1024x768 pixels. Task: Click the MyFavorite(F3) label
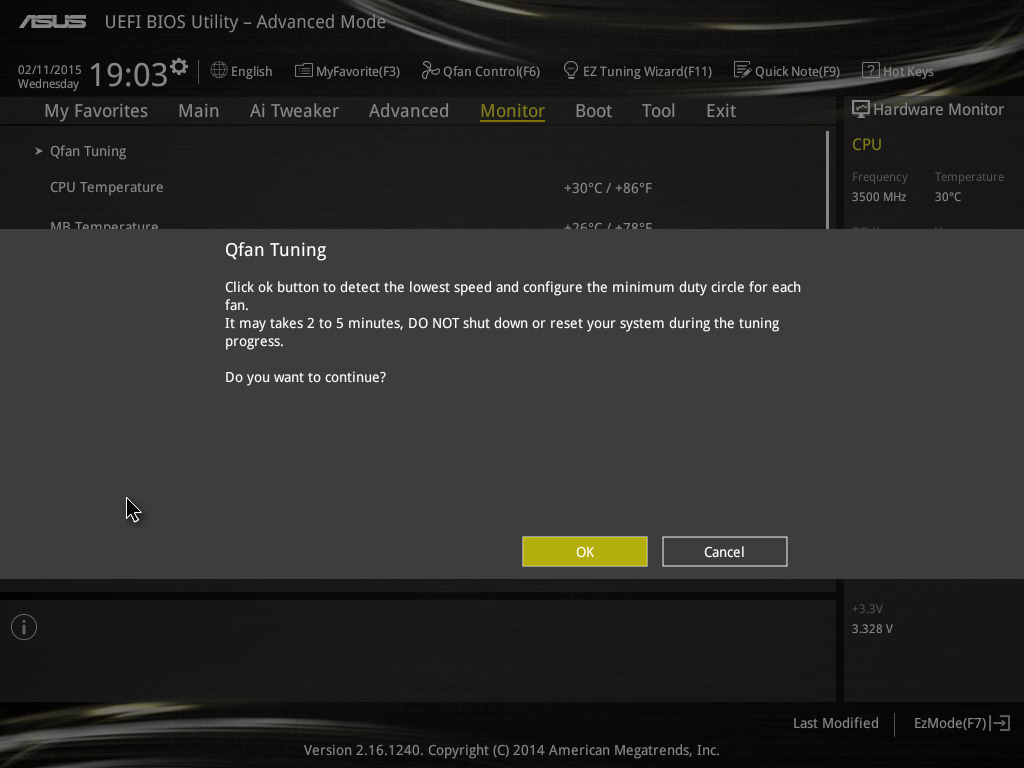pos(358,71)
